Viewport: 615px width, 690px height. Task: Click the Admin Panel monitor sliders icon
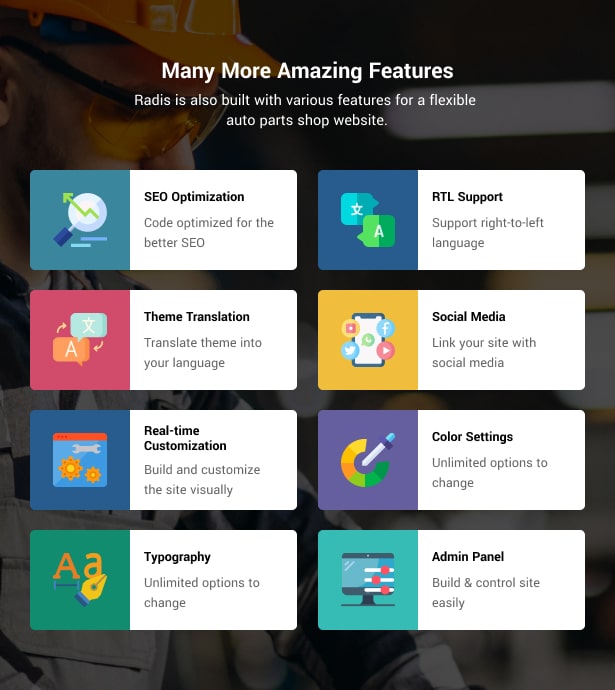point(368,579)
